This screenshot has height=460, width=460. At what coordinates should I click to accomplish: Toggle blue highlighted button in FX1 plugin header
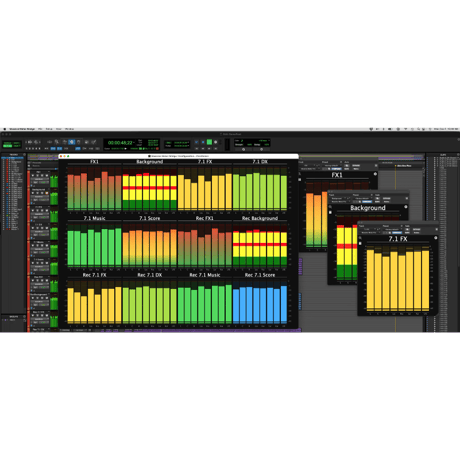point(336,169)
